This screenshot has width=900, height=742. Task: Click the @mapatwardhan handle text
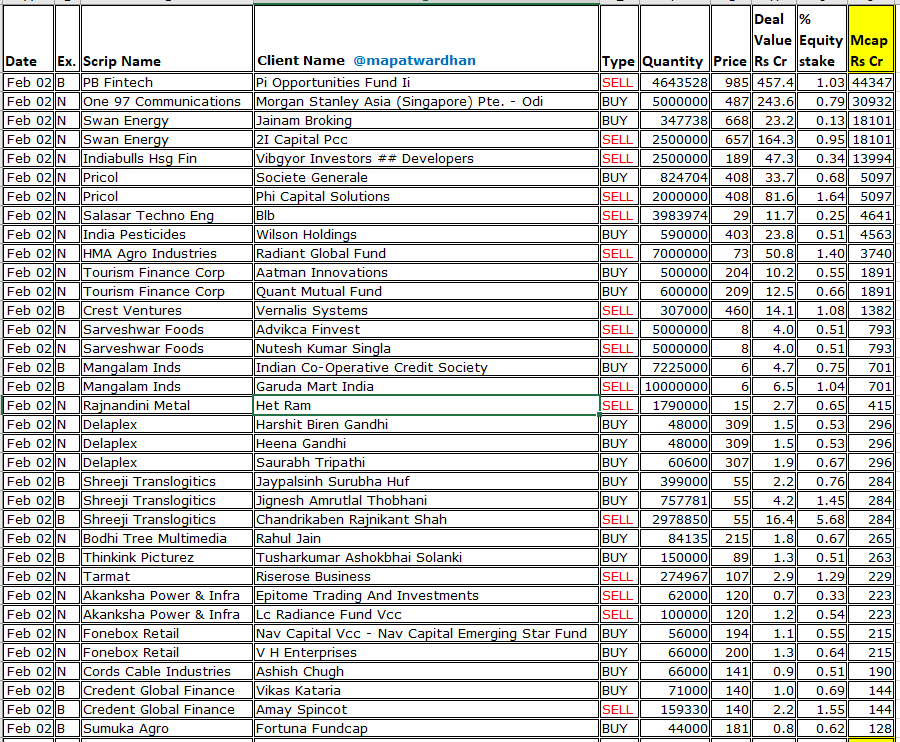(414, 61)
